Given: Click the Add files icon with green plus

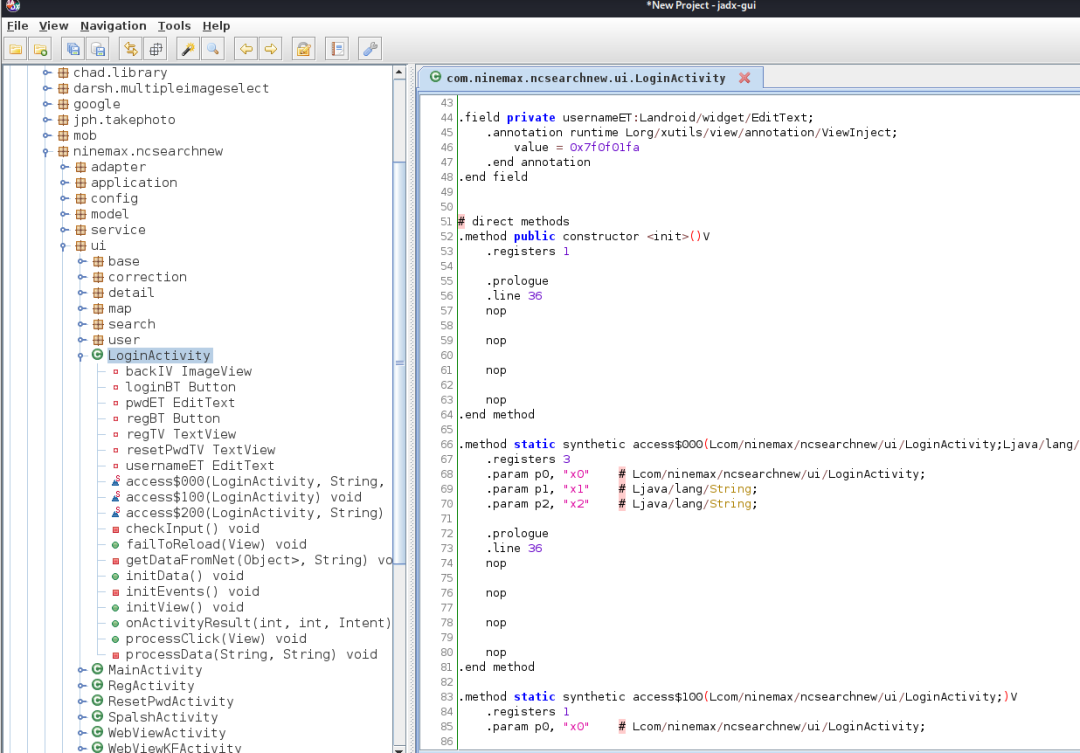Looking at the screenshot, I should 40,48.
